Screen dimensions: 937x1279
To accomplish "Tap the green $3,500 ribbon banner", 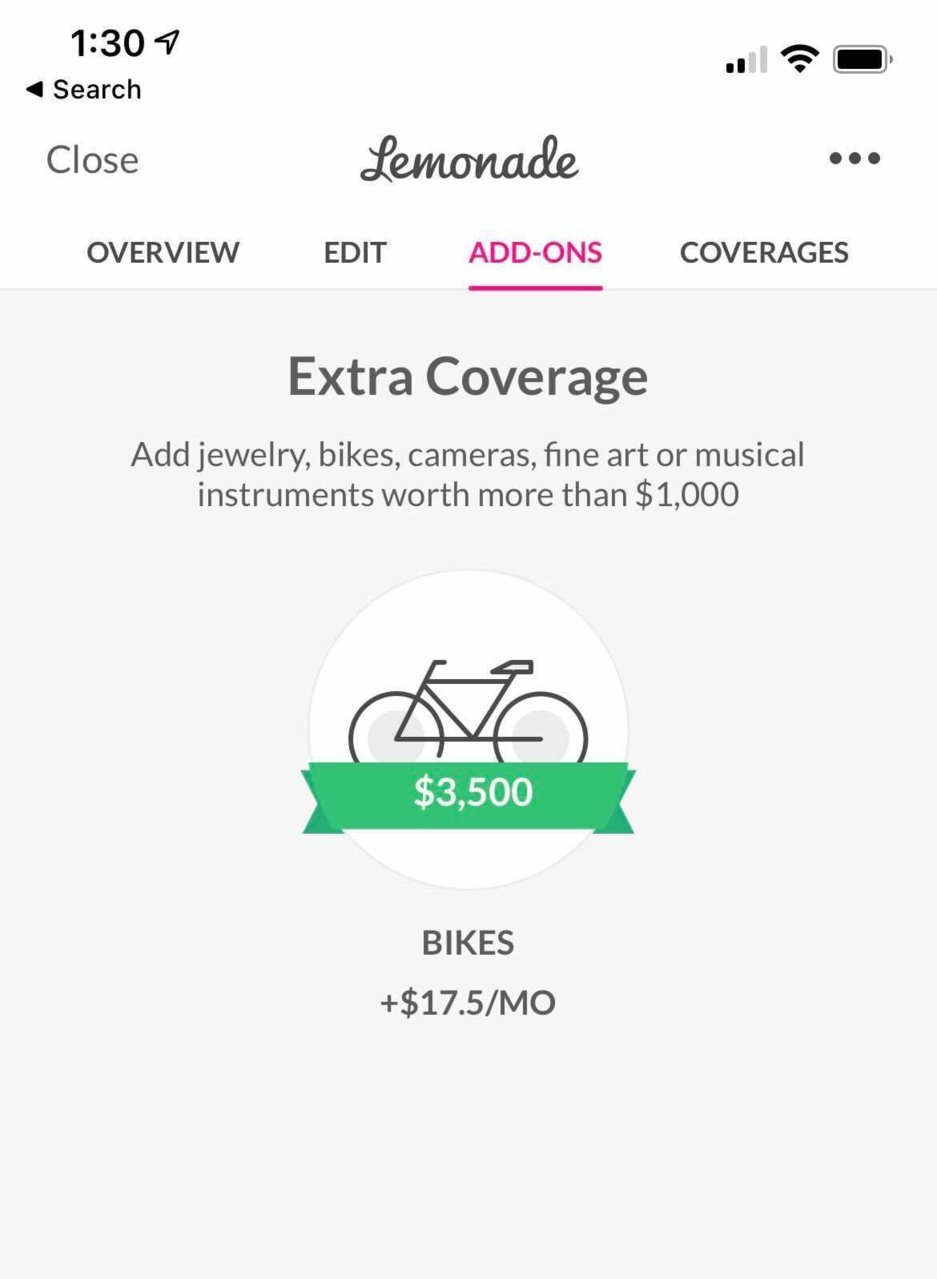I will (468, 796).
